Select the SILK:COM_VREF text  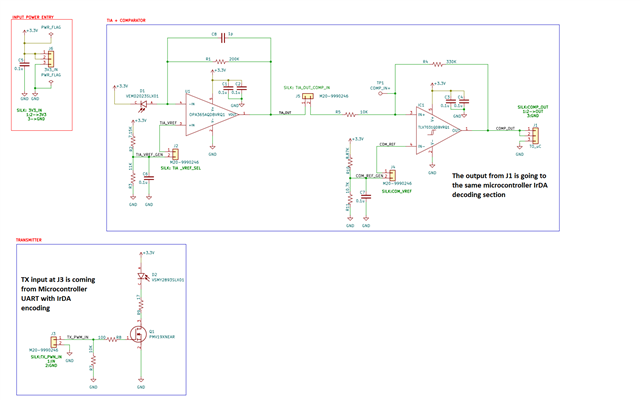click(x=397, y=191)
